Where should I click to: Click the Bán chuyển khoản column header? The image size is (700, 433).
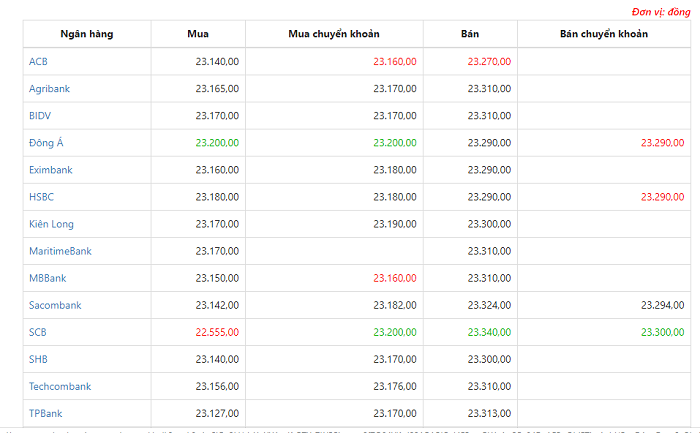[x=604, y=34]
